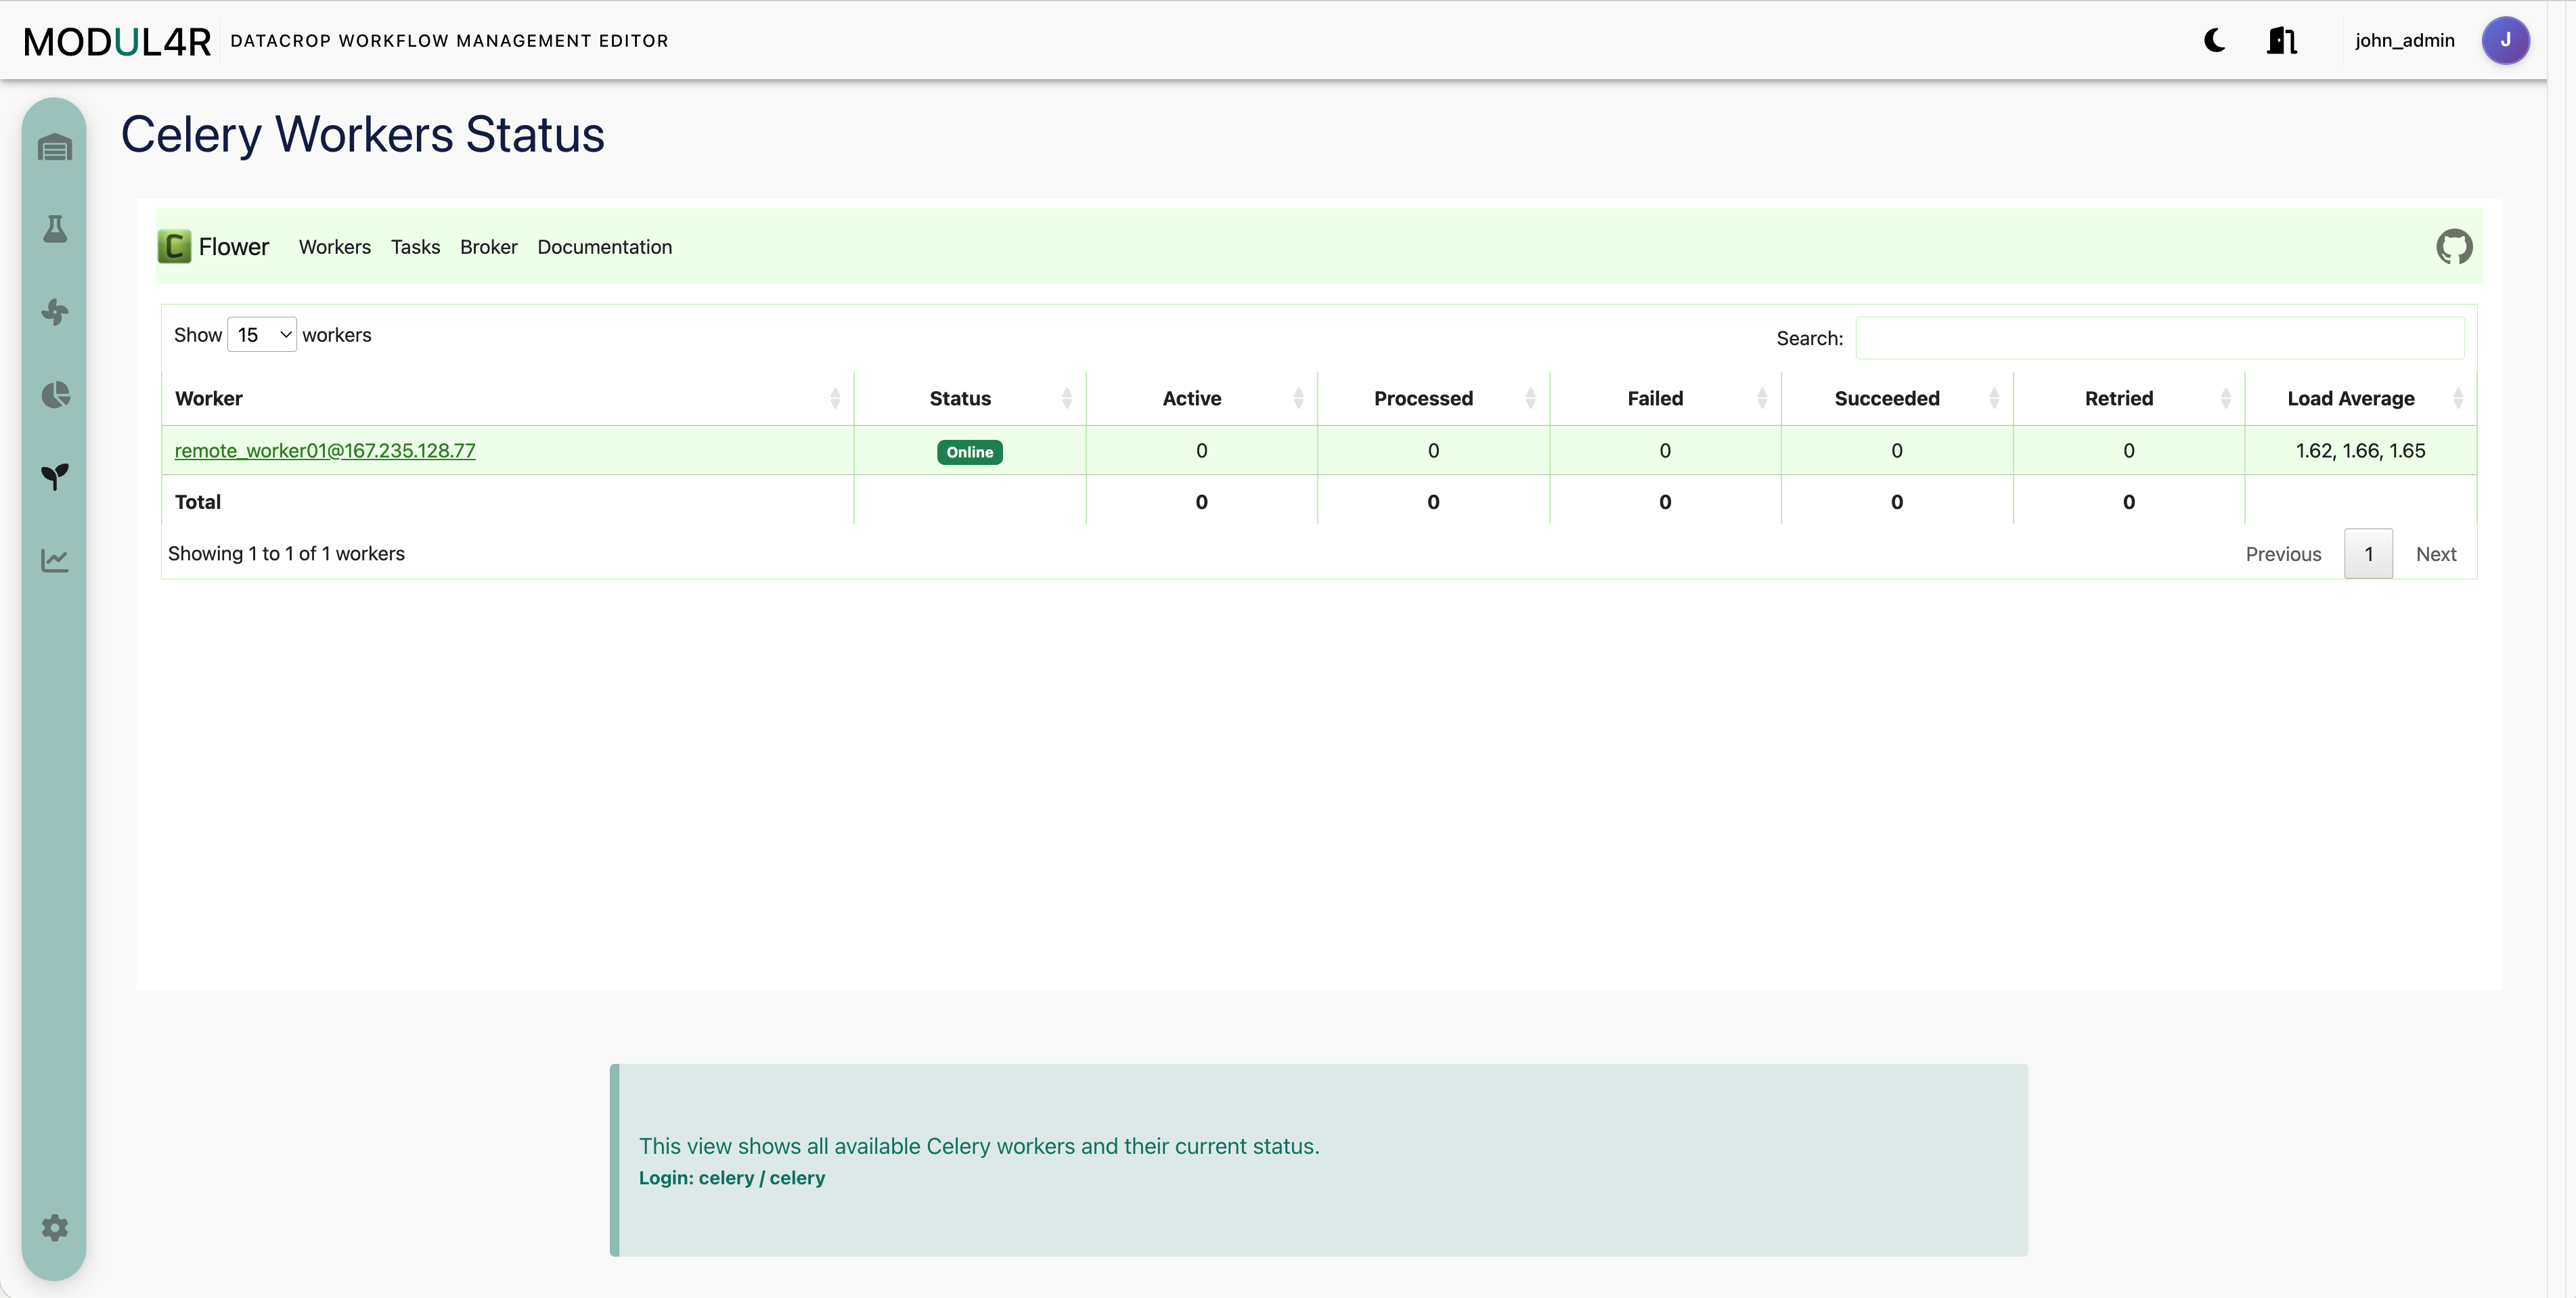Open the user avatar J
This screenshot has height=1298, width=2576.
[x=2505, y=40]
